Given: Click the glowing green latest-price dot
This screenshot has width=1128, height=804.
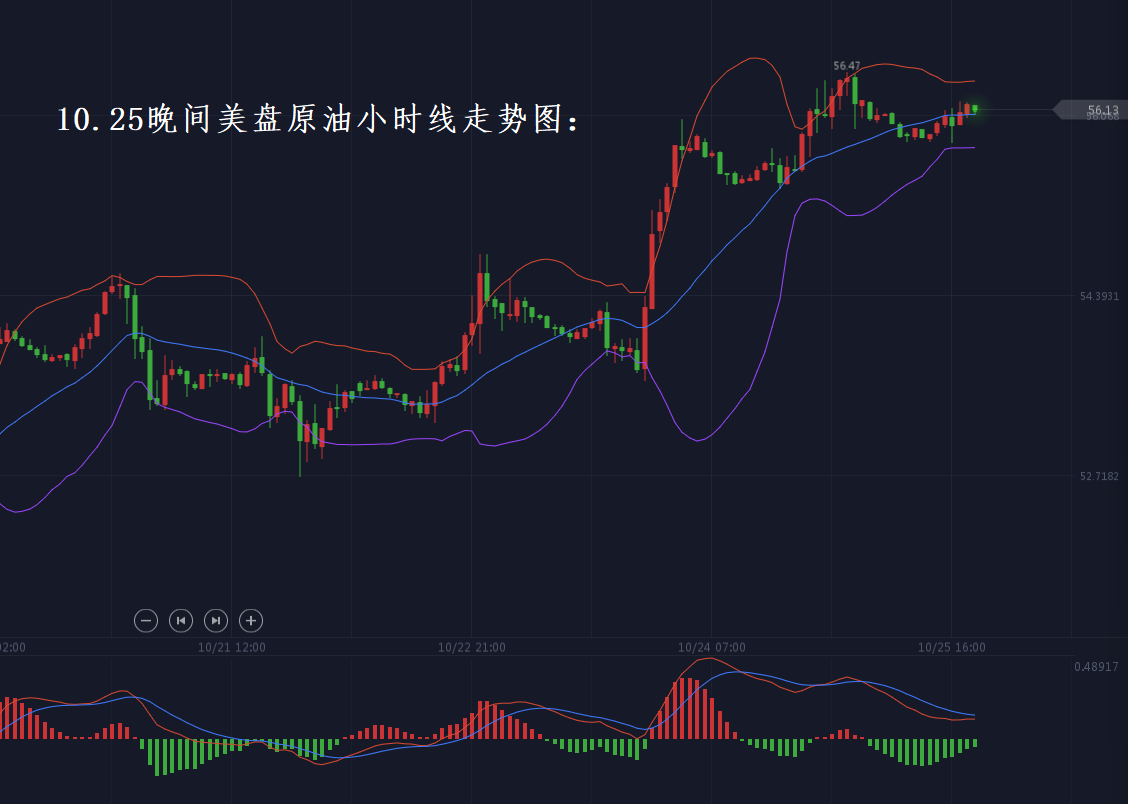Looking at the screenshot, I should click(x=975, y=109).
